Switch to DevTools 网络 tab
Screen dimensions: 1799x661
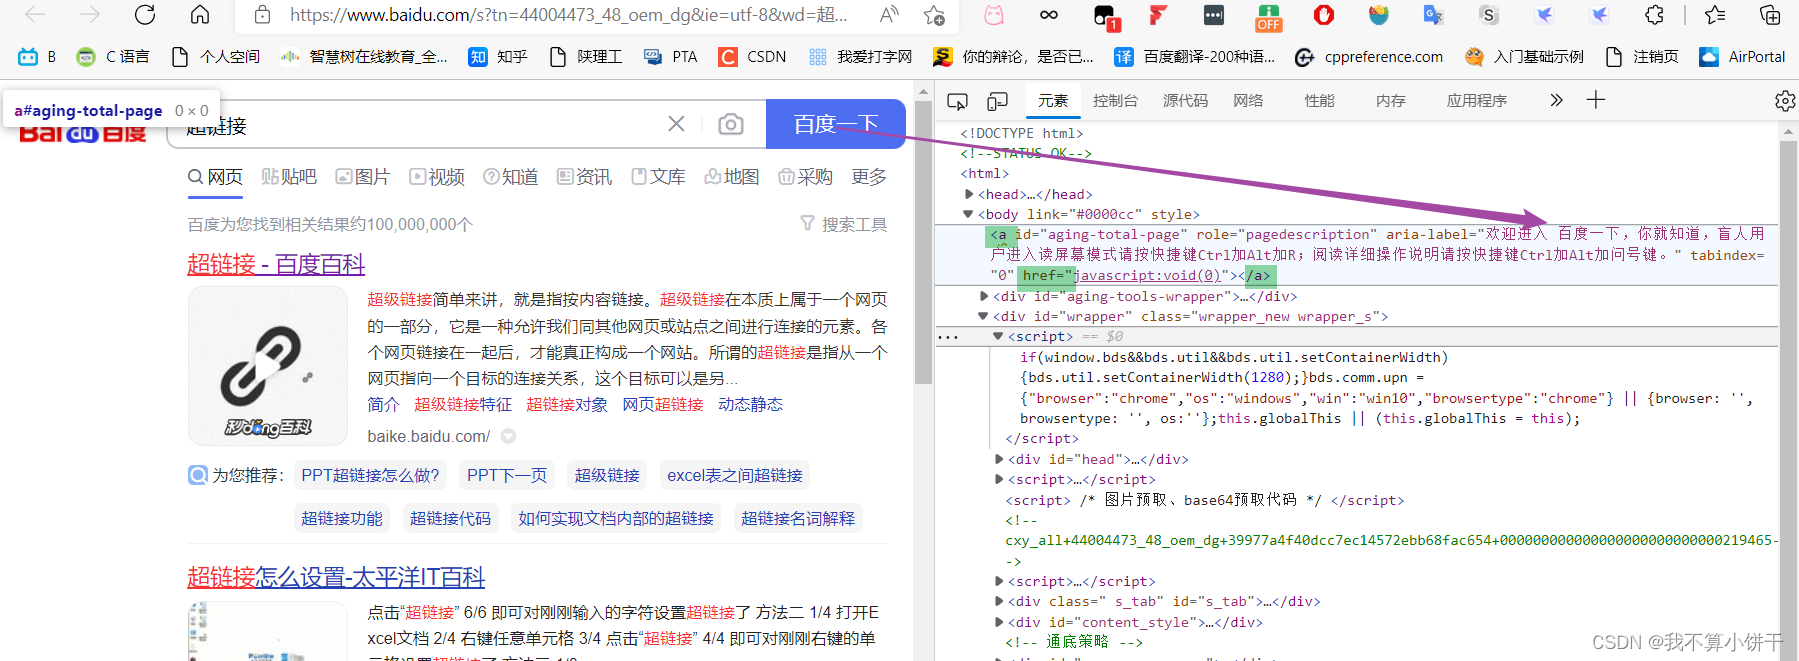(1248, 101)
